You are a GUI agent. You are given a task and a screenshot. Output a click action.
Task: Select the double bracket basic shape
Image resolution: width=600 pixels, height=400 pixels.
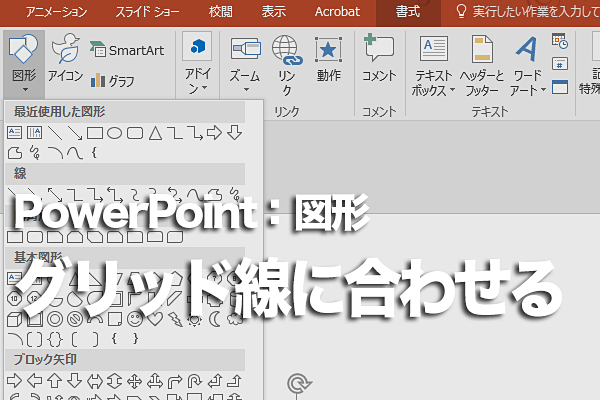[x=34, y=339]
